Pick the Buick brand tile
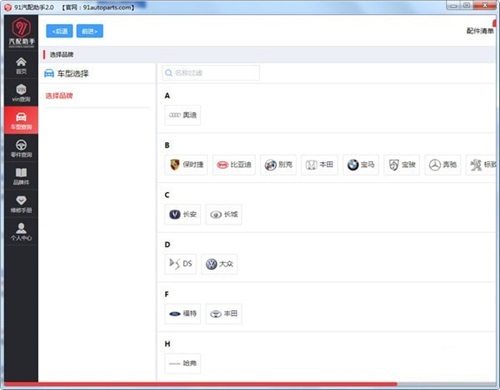This screenshot has height=390, width=500. click(x=278, y=165)
